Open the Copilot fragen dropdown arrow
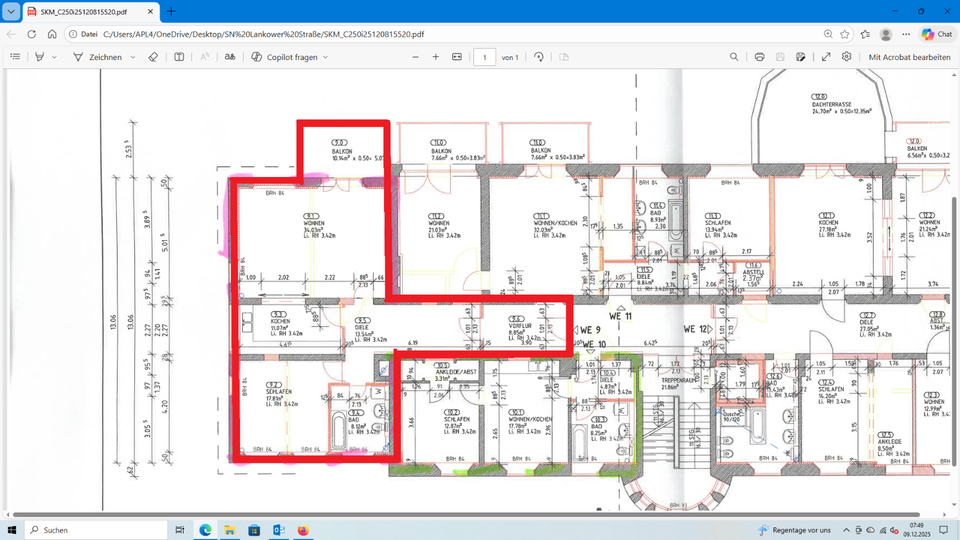The image size is (960, 540). tap(326, 57)
